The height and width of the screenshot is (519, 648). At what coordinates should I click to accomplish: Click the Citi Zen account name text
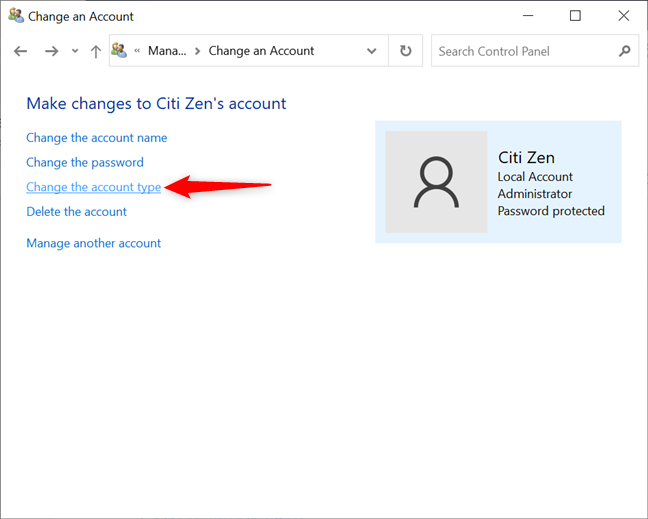point(526,157)
